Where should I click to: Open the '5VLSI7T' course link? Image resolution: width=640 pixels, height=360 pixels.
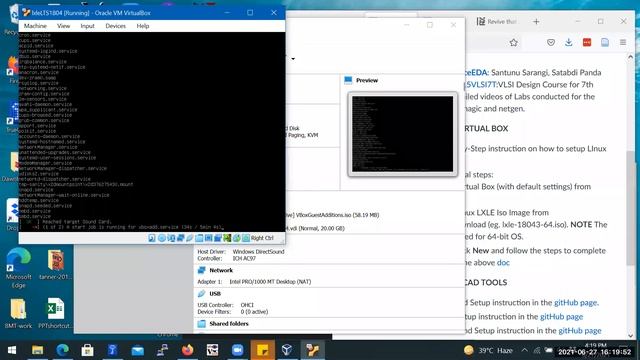pos(482,84)
